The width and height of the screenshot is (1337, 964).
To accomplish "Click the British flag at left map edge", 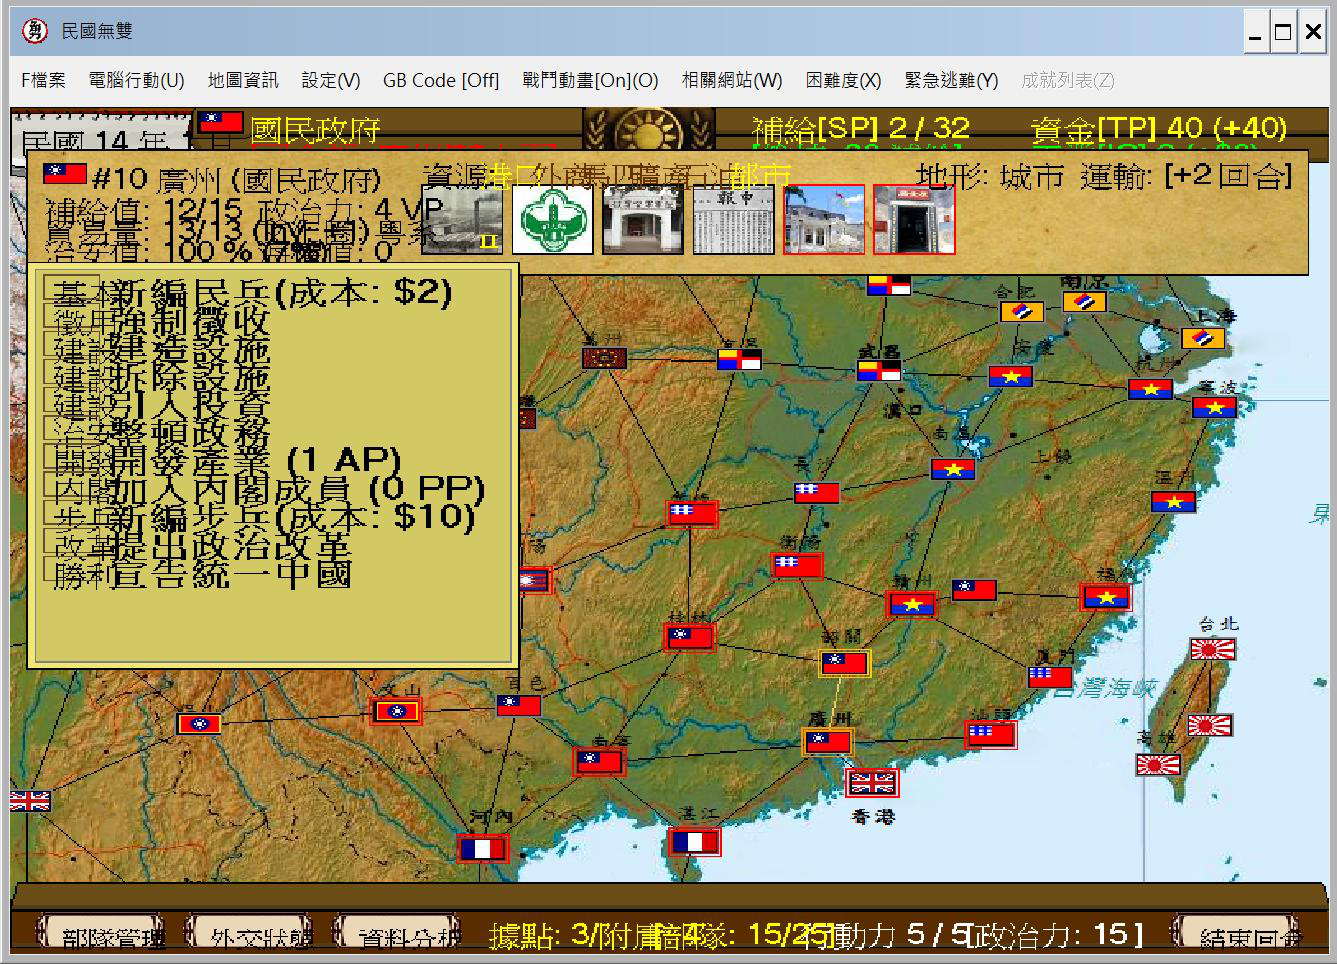I will (x=30, y=801).
